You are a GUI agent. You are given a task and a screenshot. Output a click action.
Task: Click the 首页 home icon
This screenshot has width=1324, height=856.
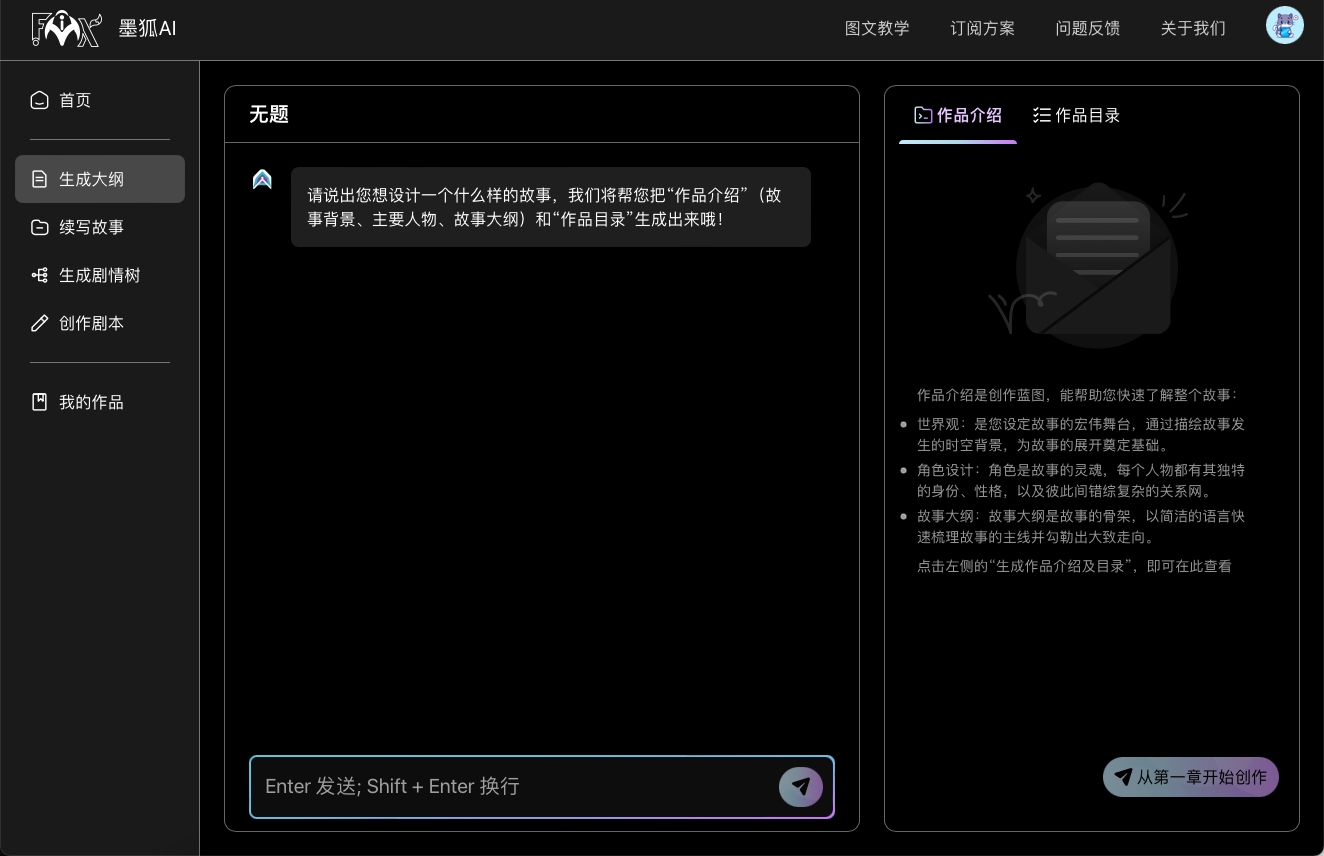pos(40,100)
